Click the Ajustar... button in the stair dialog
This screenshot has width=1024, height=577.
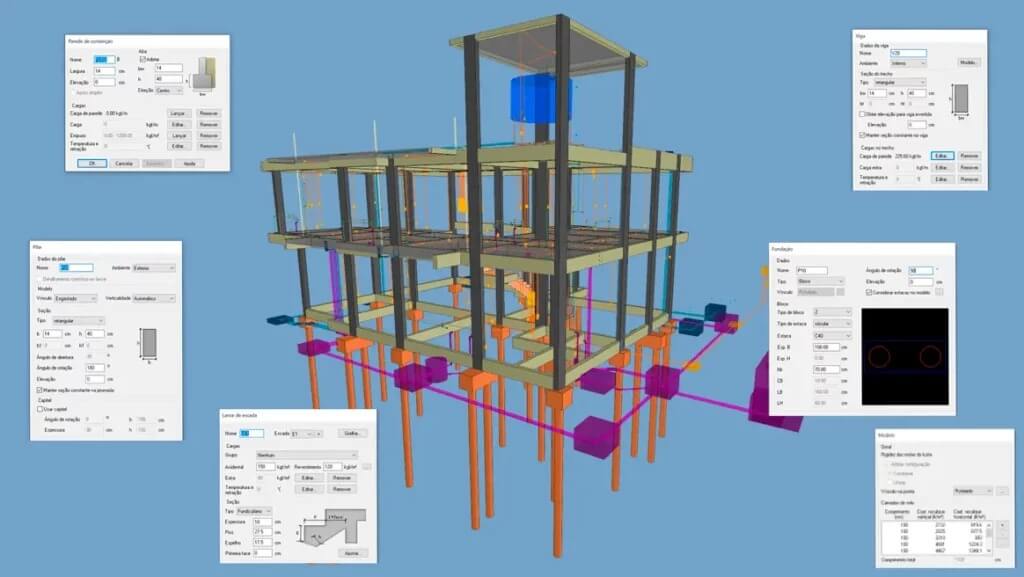[353, 553]
